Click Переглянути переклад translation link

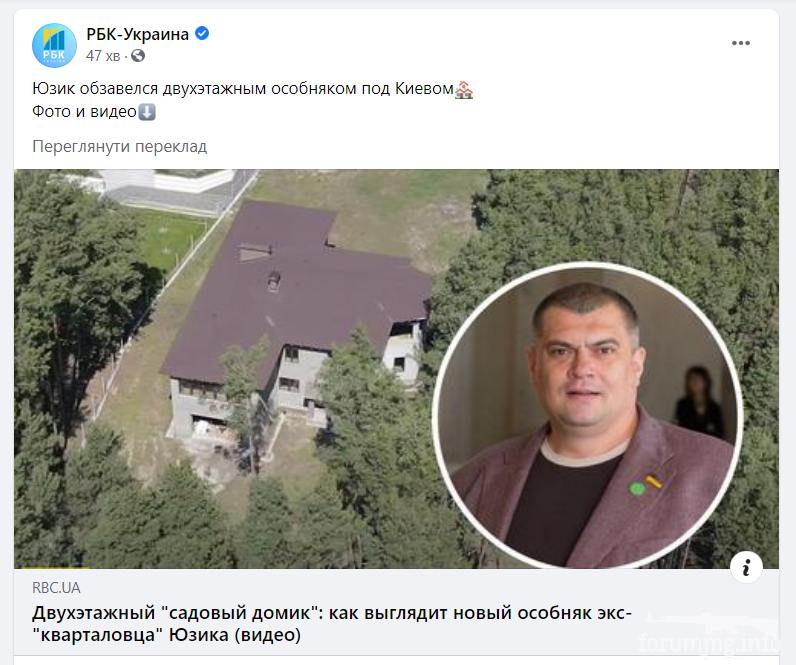click(120, 147)
